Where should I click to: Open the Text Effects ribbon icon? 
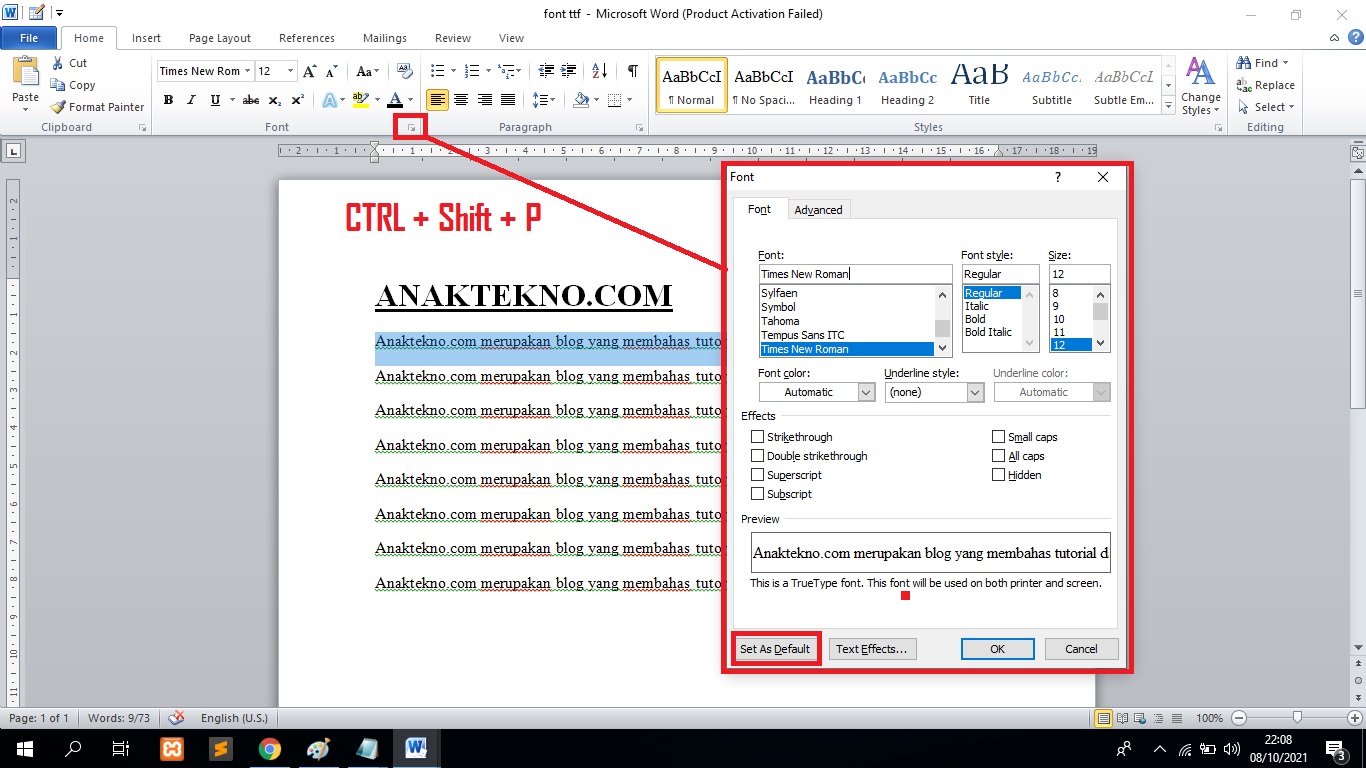[330, 100]
